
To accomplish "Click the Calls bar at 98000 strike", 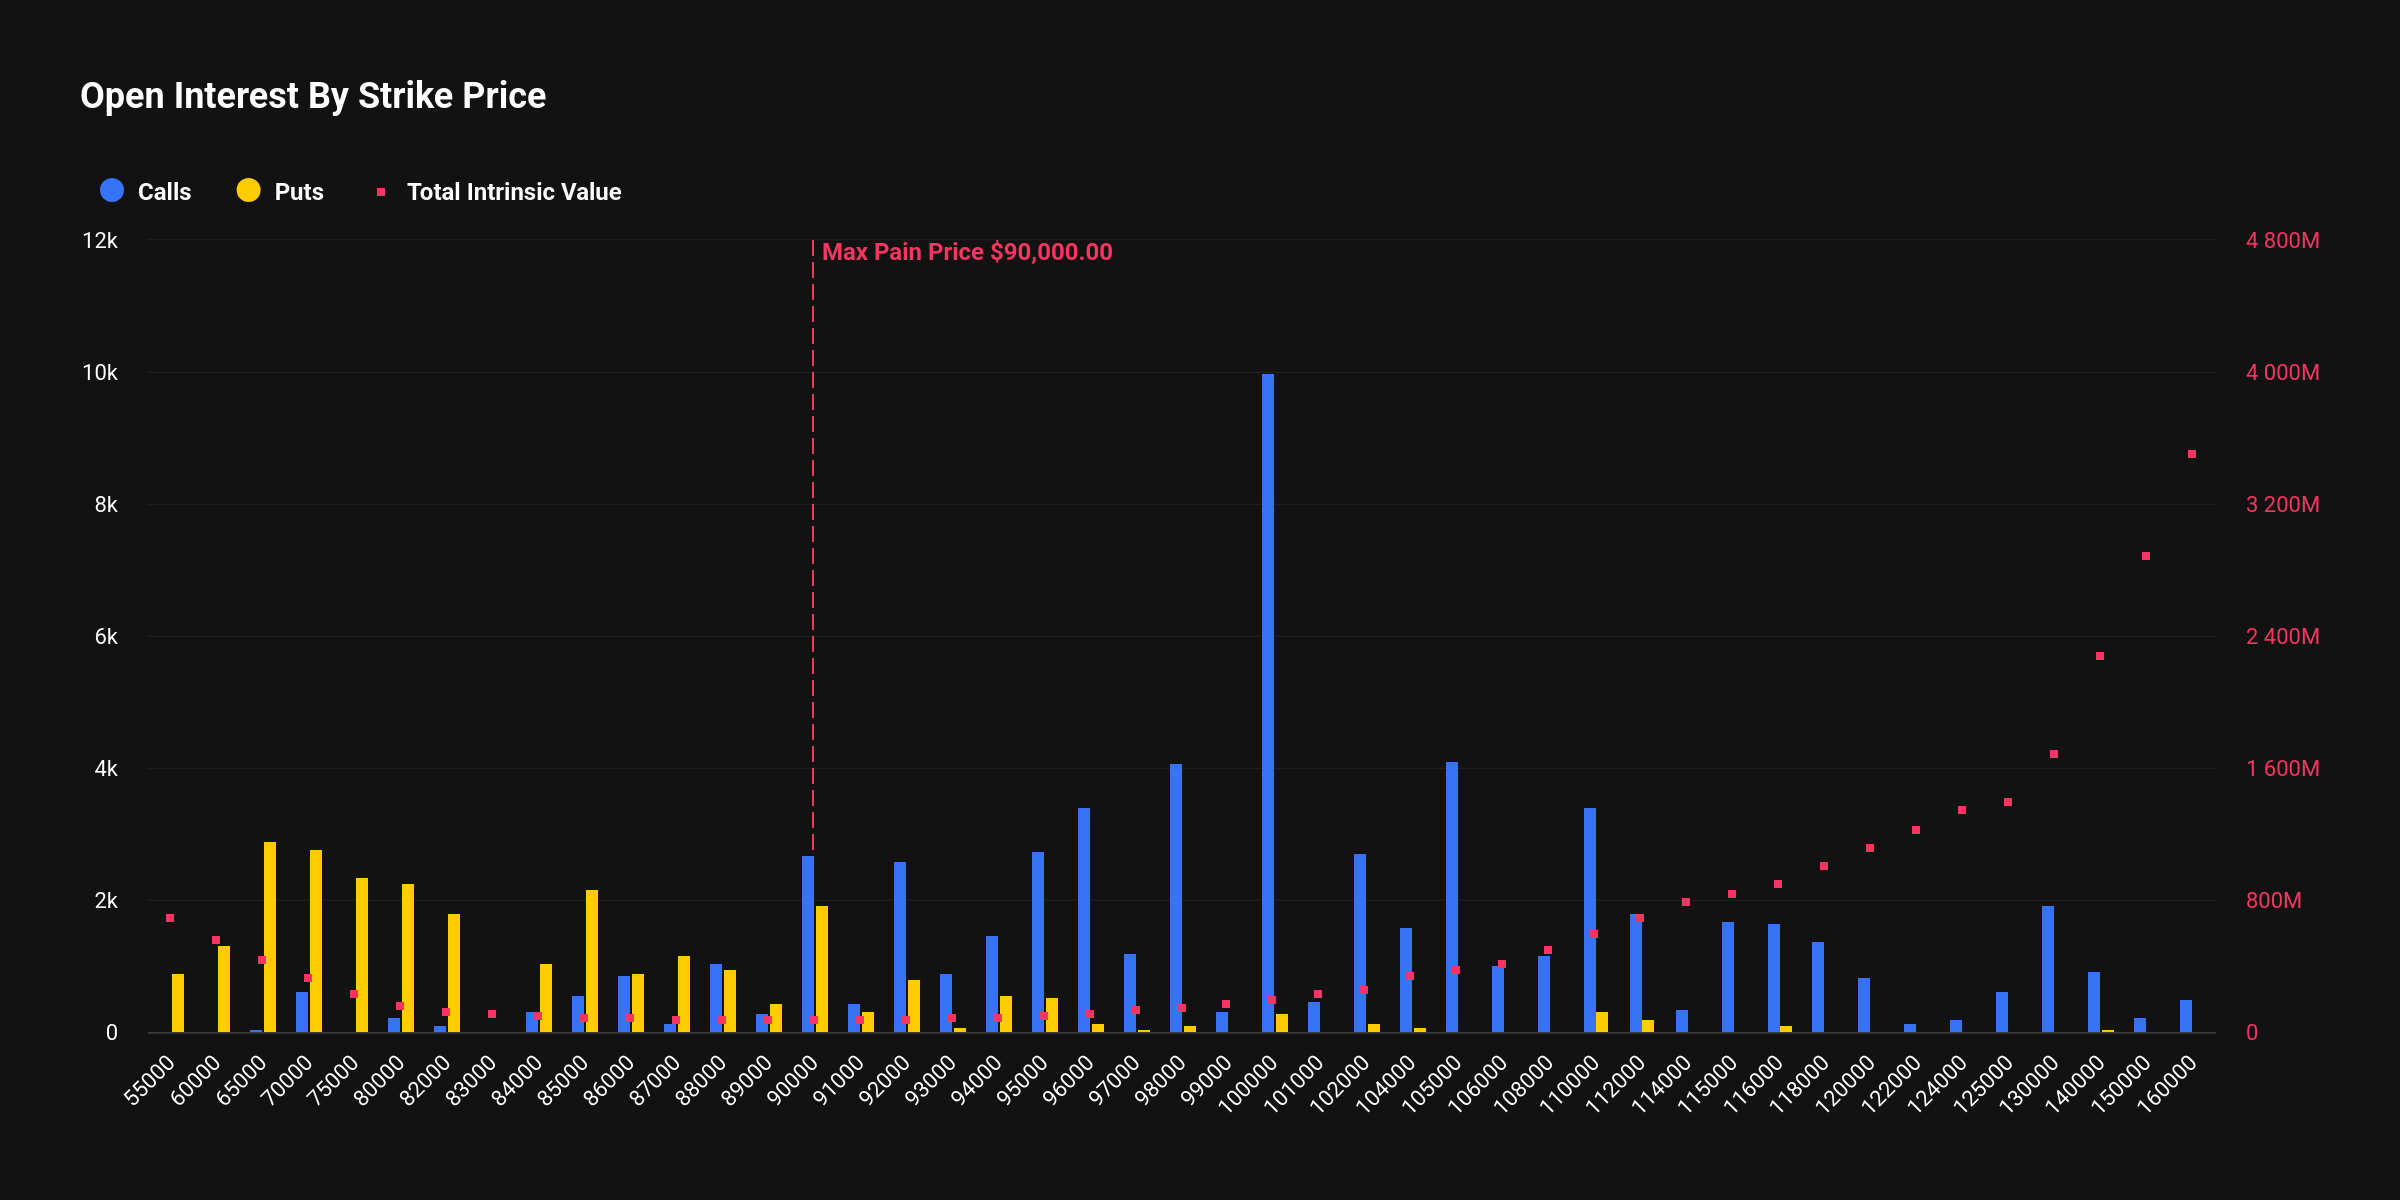I will click(1175, 897).
